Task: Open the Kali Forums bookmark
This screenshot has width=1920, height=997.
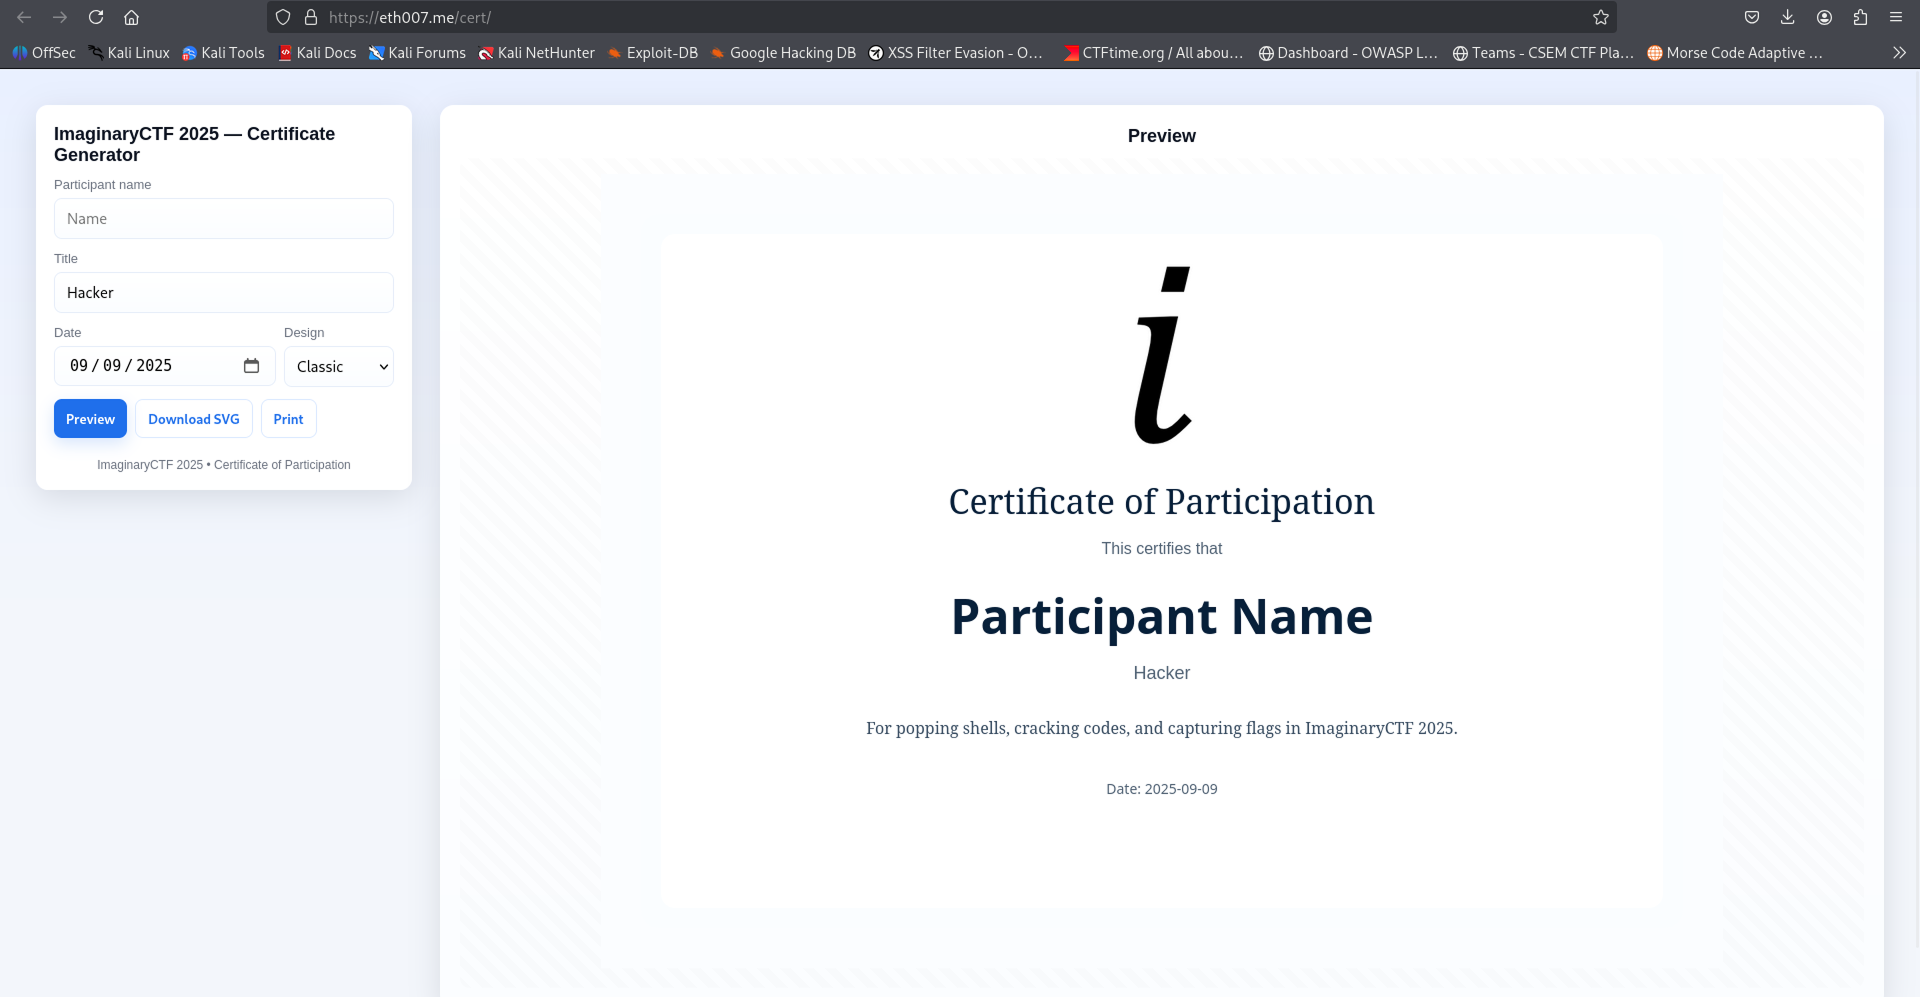Action: 418,53
